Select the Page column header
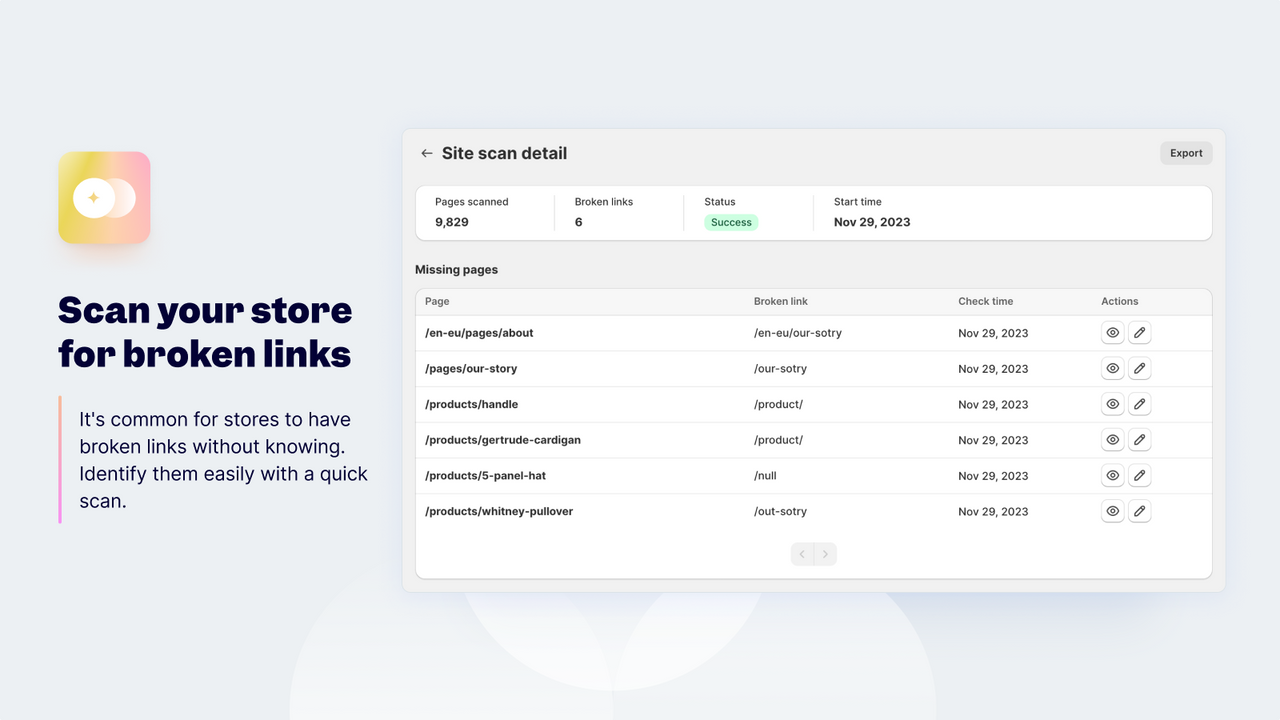This screenshot has height=720, width=1280. click(437, 301)
